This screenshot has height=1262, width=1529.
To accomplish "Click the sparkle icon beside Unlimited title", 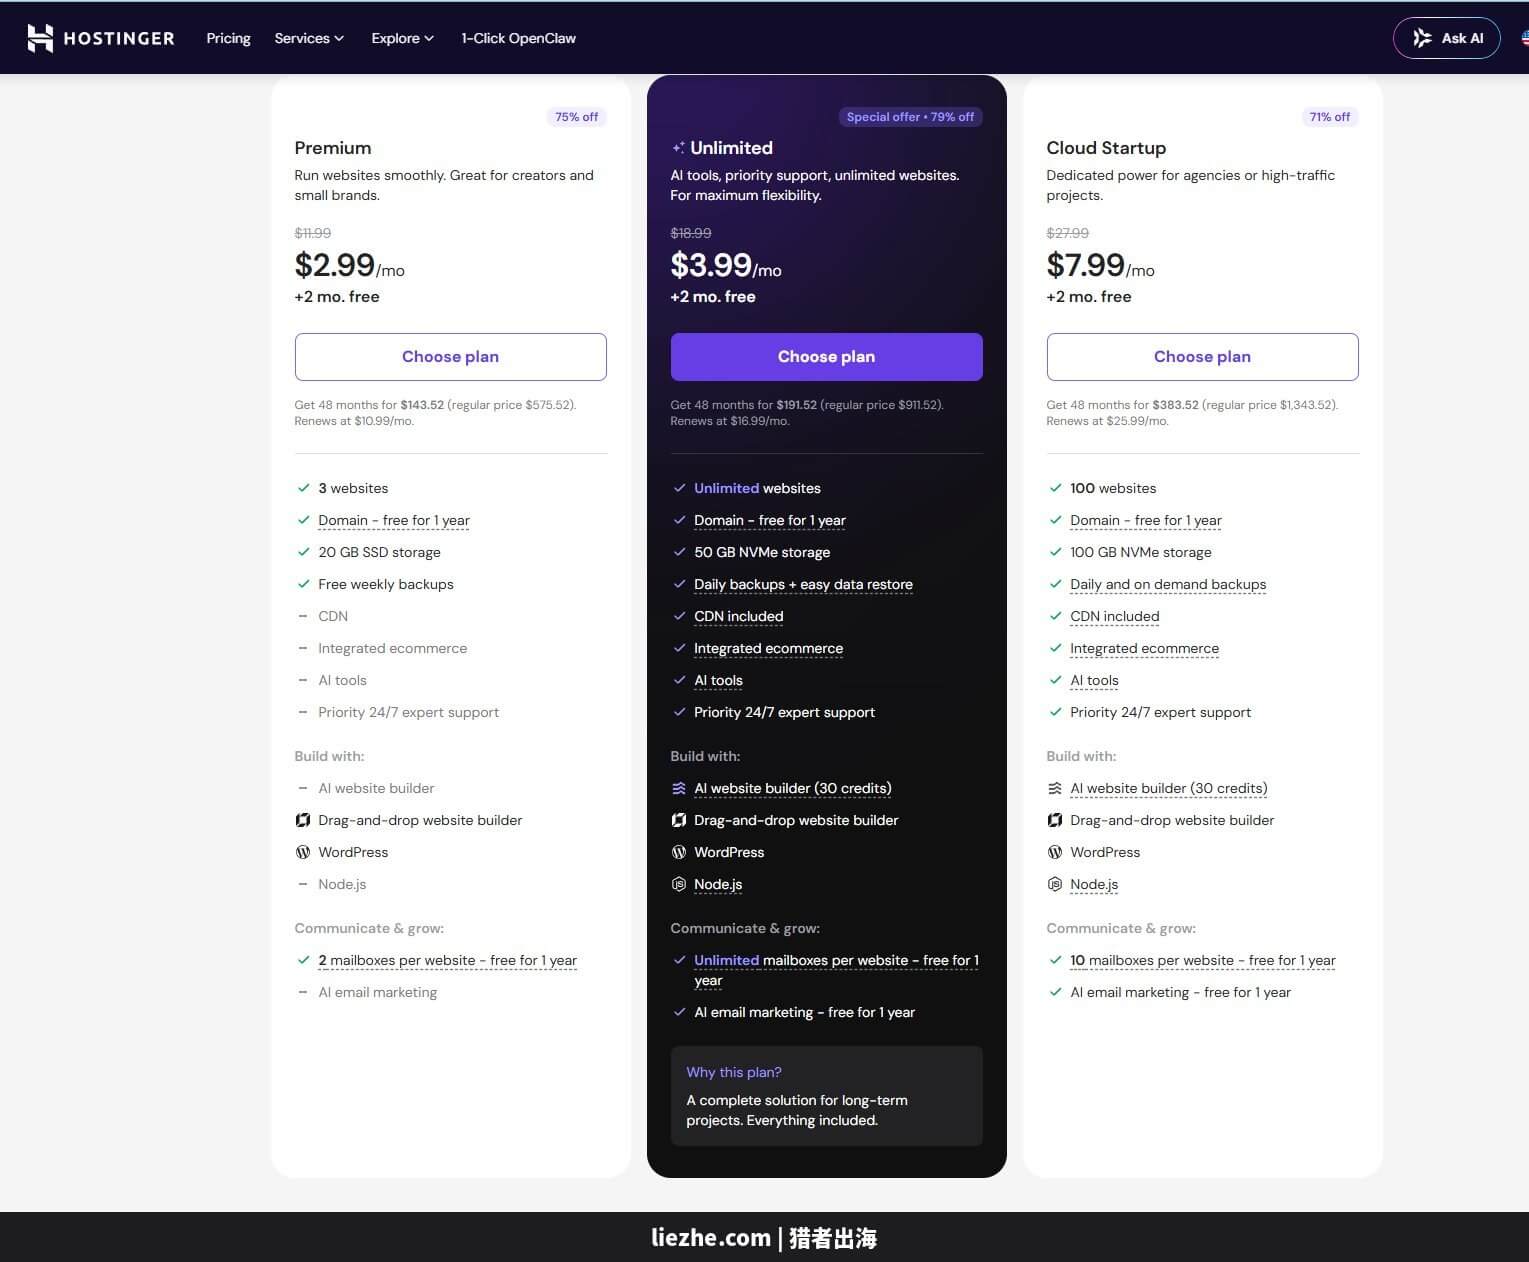I will tap(678, 148).
